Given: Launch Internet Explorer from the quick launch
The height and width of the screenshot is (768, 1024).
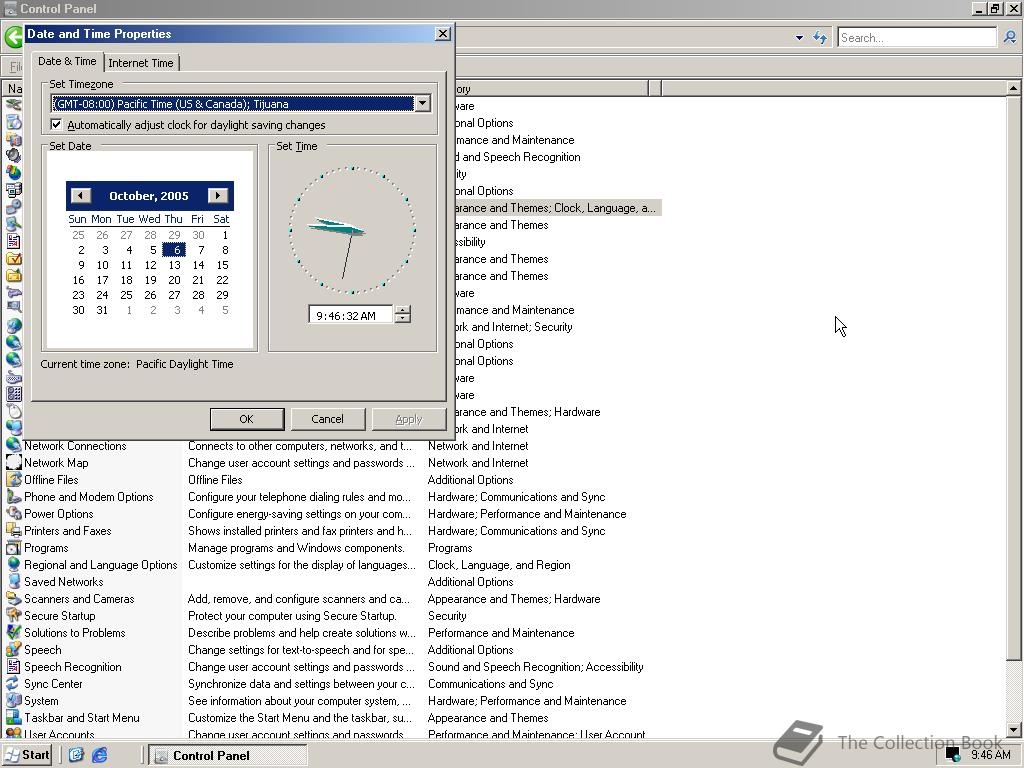Looking at the screenshot, I should (x=99, y=755).
